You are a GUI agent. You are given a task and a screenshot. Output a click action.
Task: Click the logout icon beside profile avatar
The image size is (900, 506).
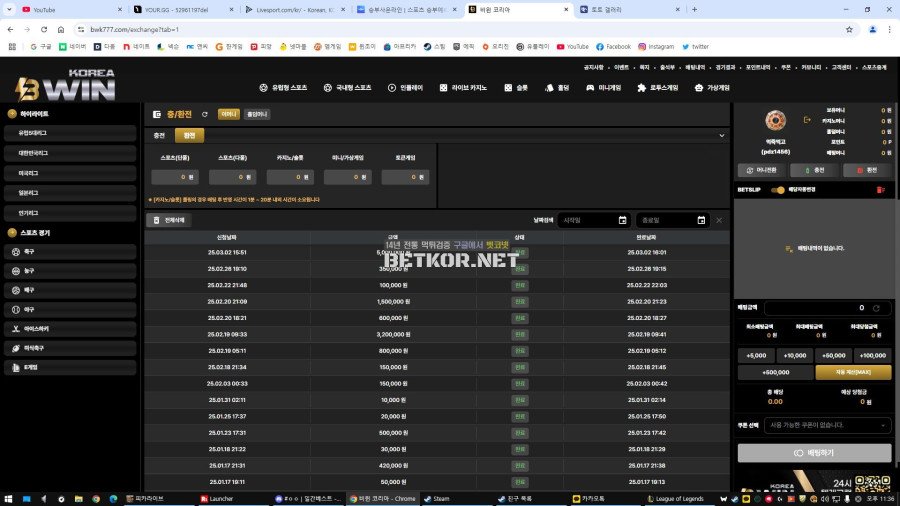[807, 121]
